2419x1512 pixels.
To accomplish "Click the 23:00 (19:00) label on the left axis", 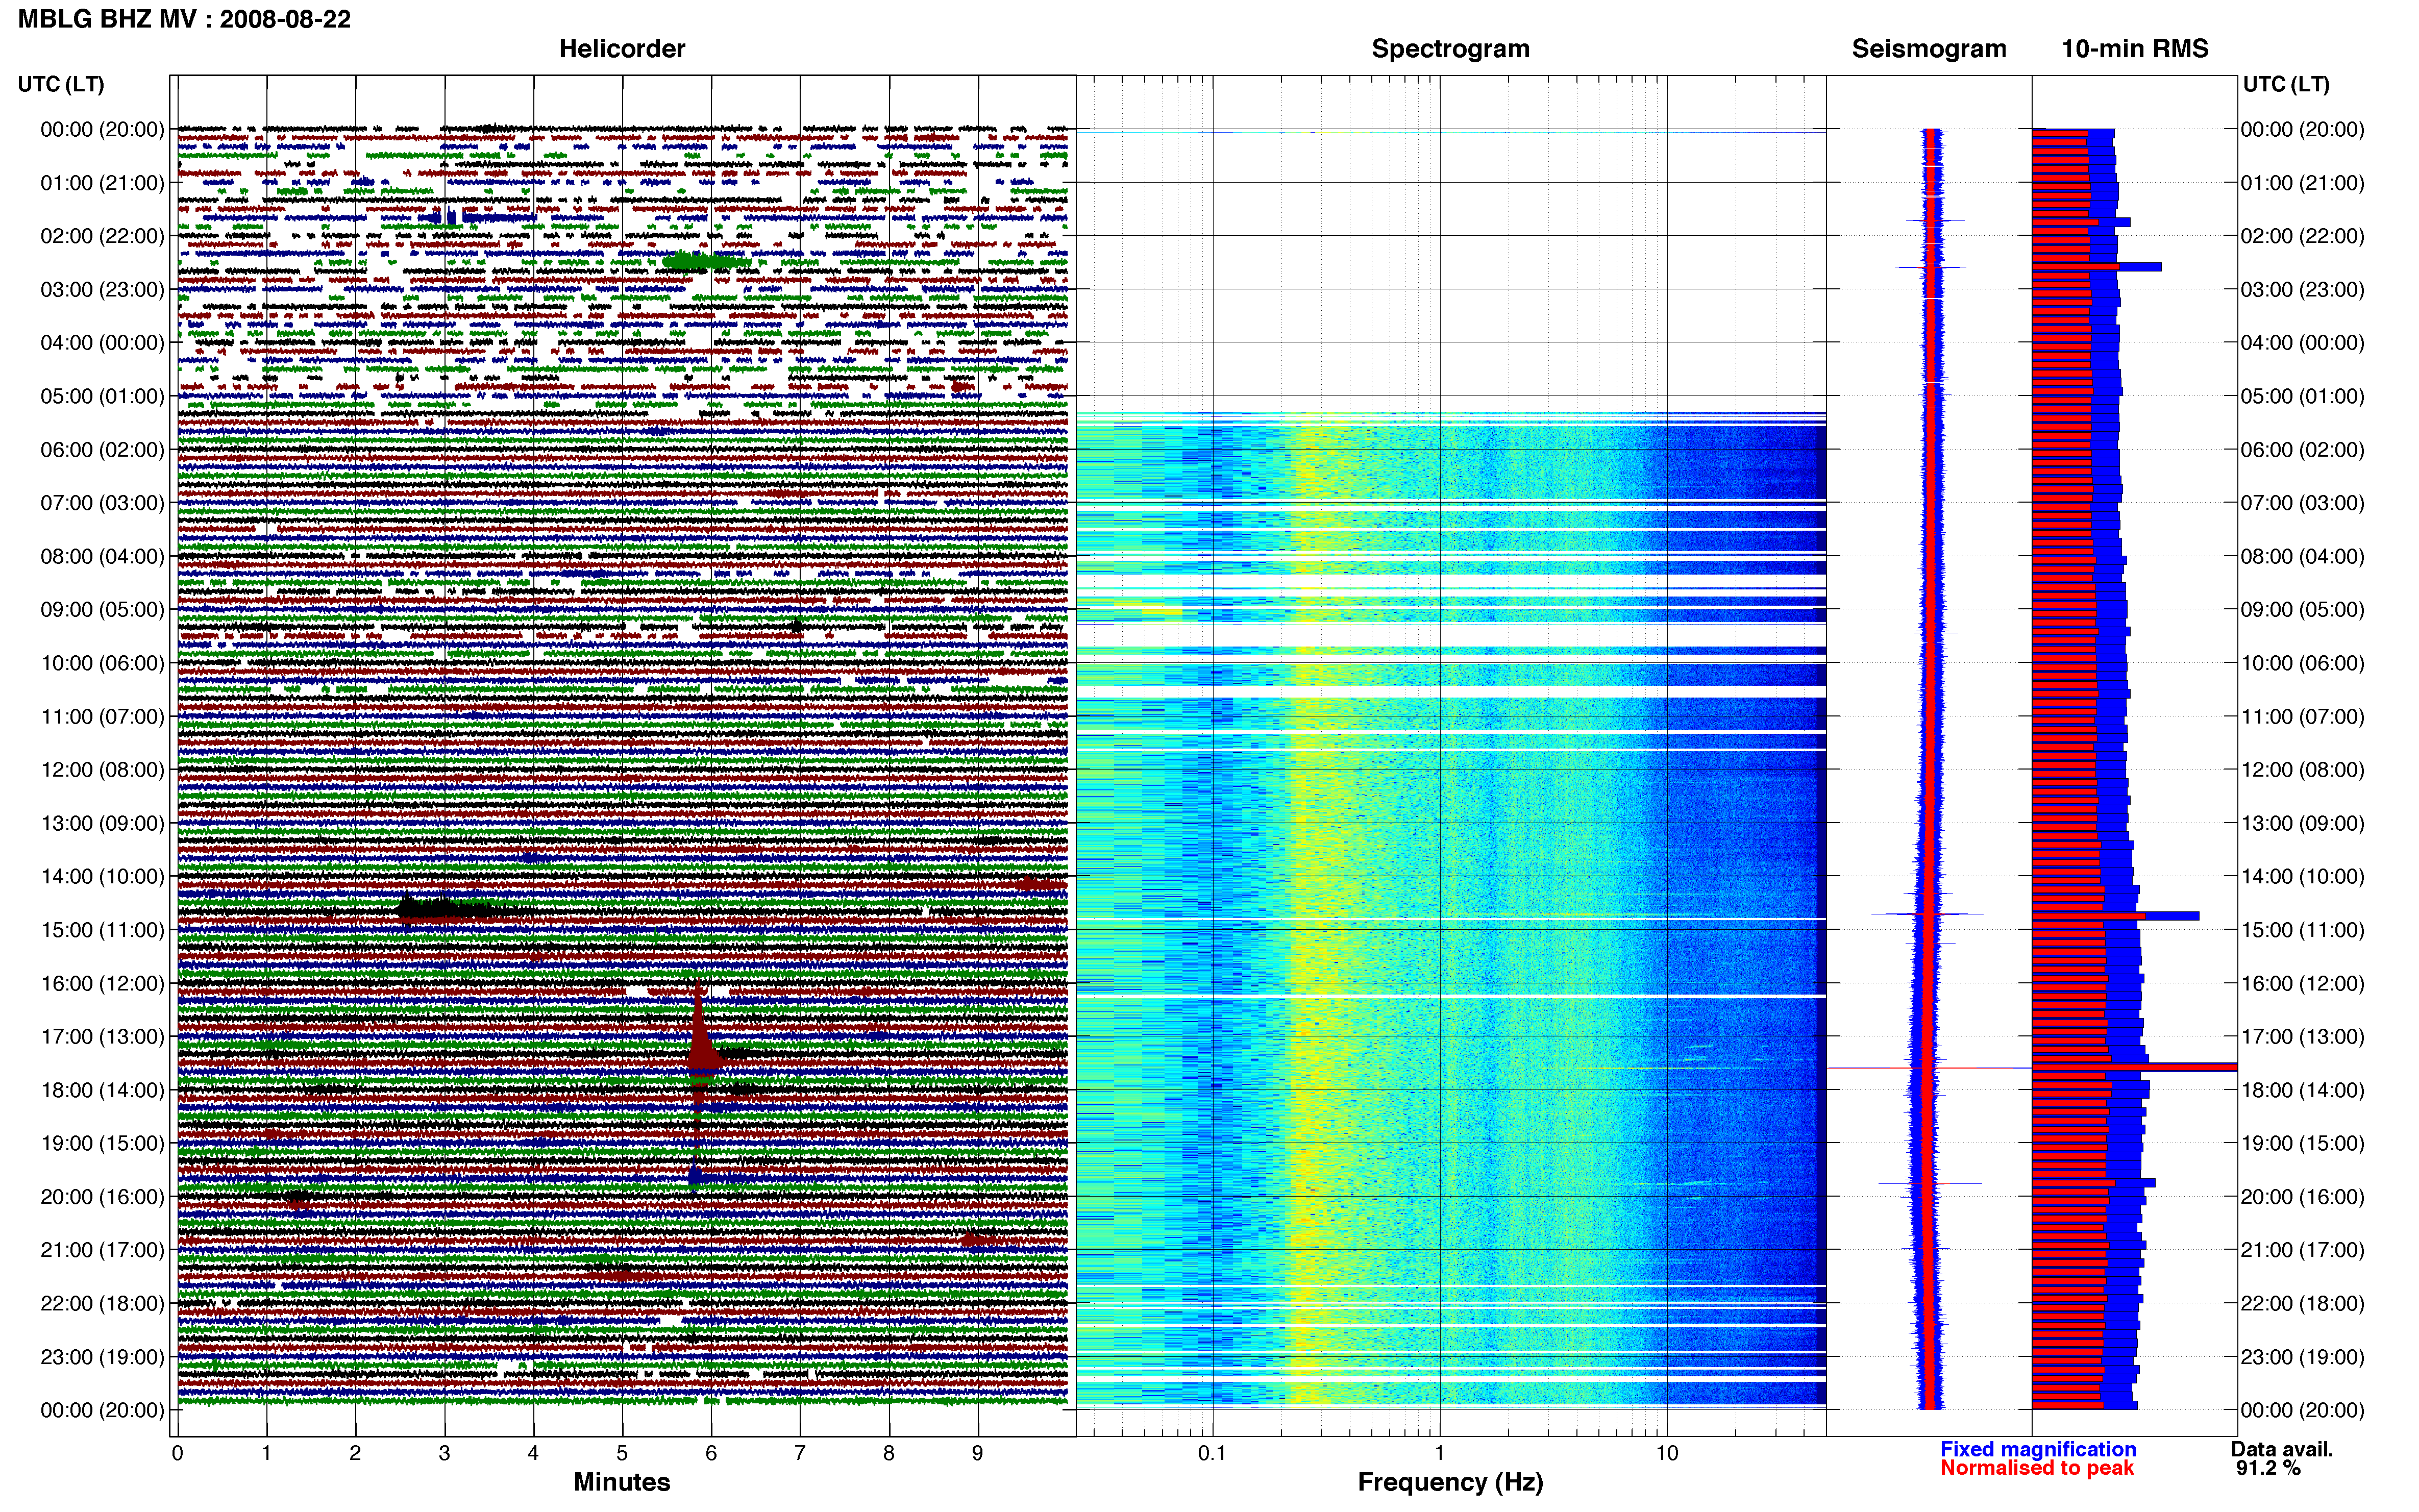I will [x=102, y=1357].
